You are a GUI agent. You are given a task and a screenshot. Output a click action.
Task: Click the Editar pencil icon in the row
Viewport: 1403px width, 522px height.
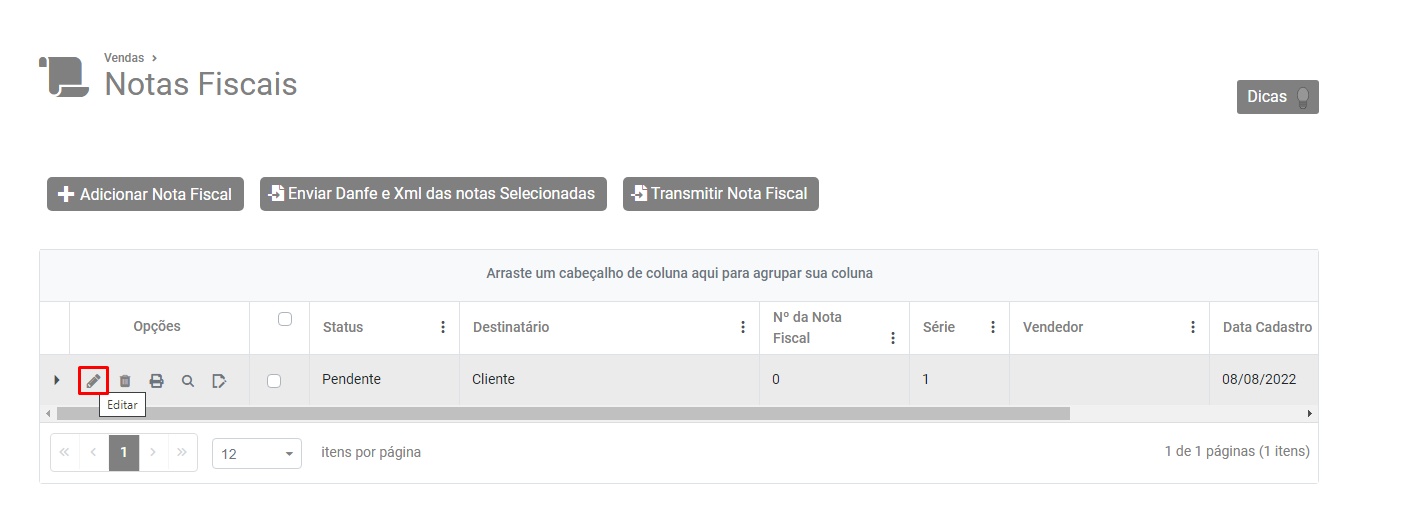pyautogui.click(x=93, y=380)
